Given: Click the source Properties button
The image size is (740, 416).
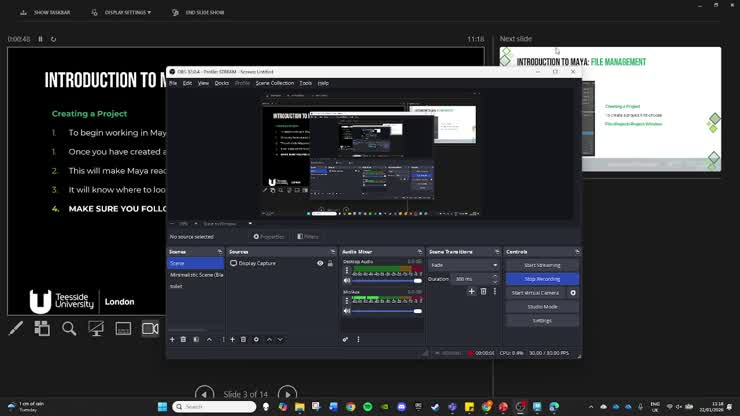Looking at the screenshot, I should coord(269,237).
